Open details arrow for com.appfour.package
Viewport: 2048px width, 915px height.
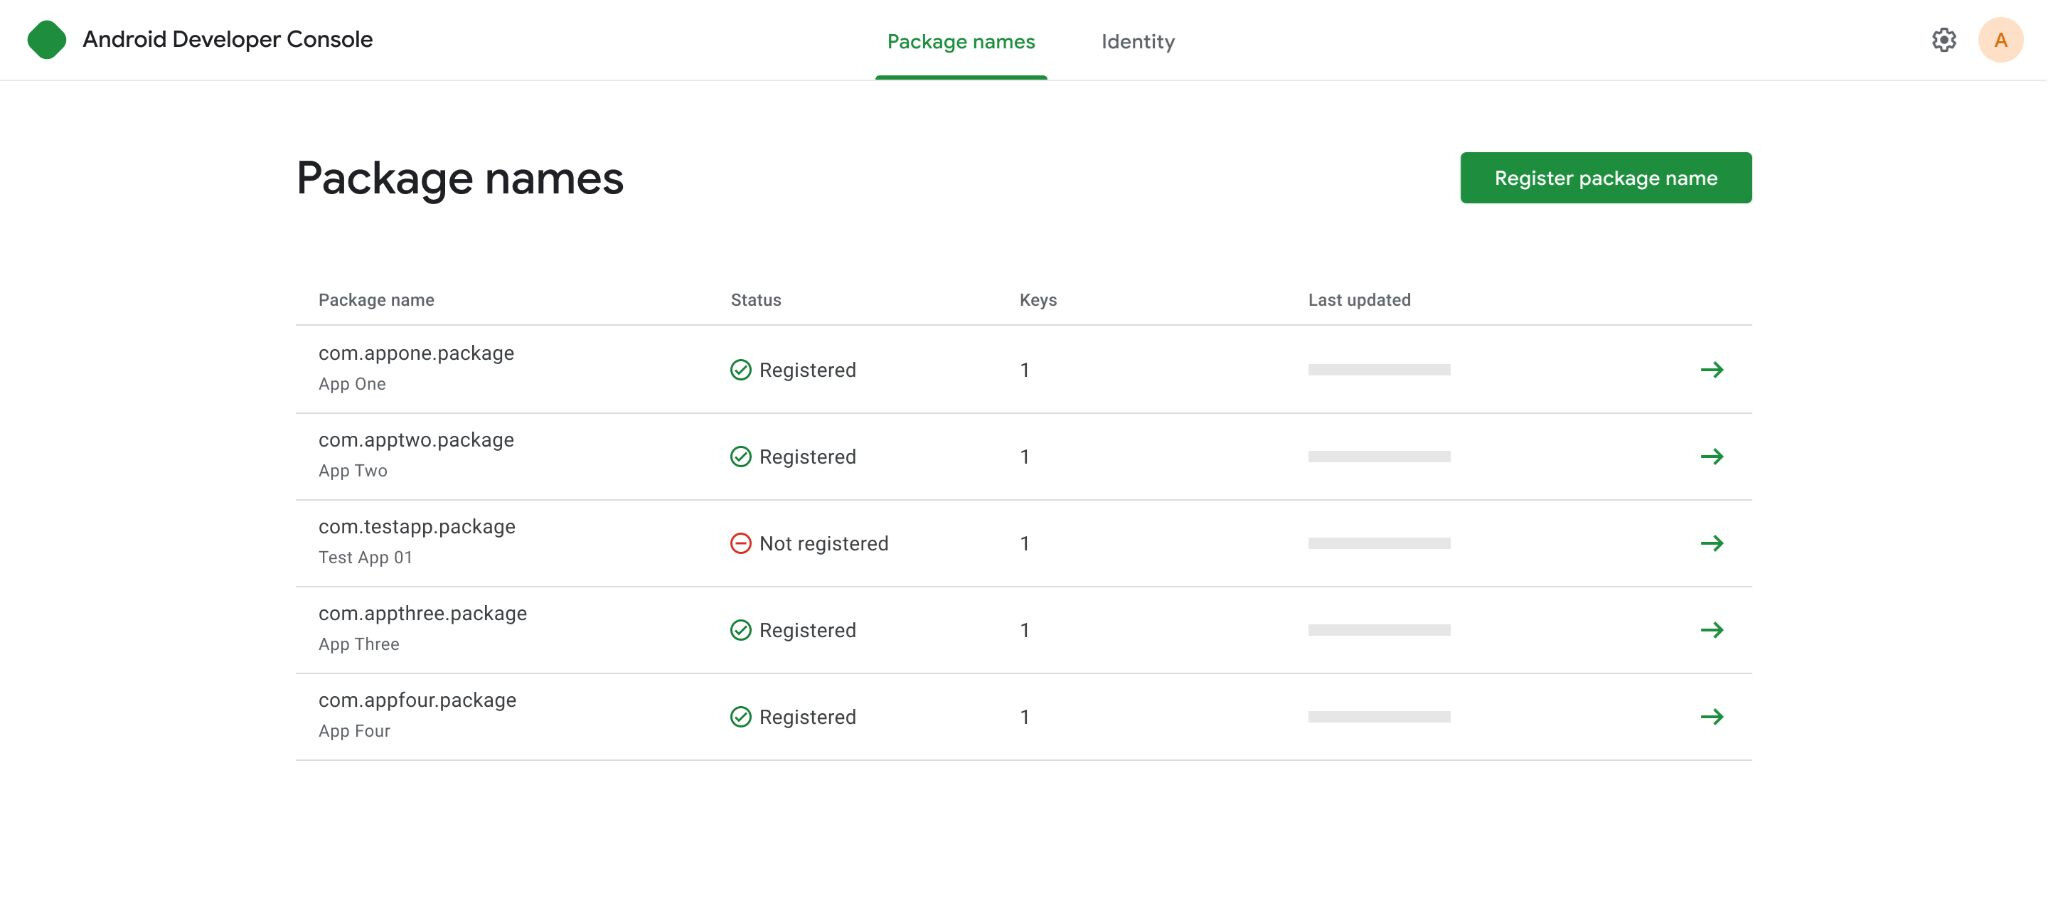[1714, 716]
